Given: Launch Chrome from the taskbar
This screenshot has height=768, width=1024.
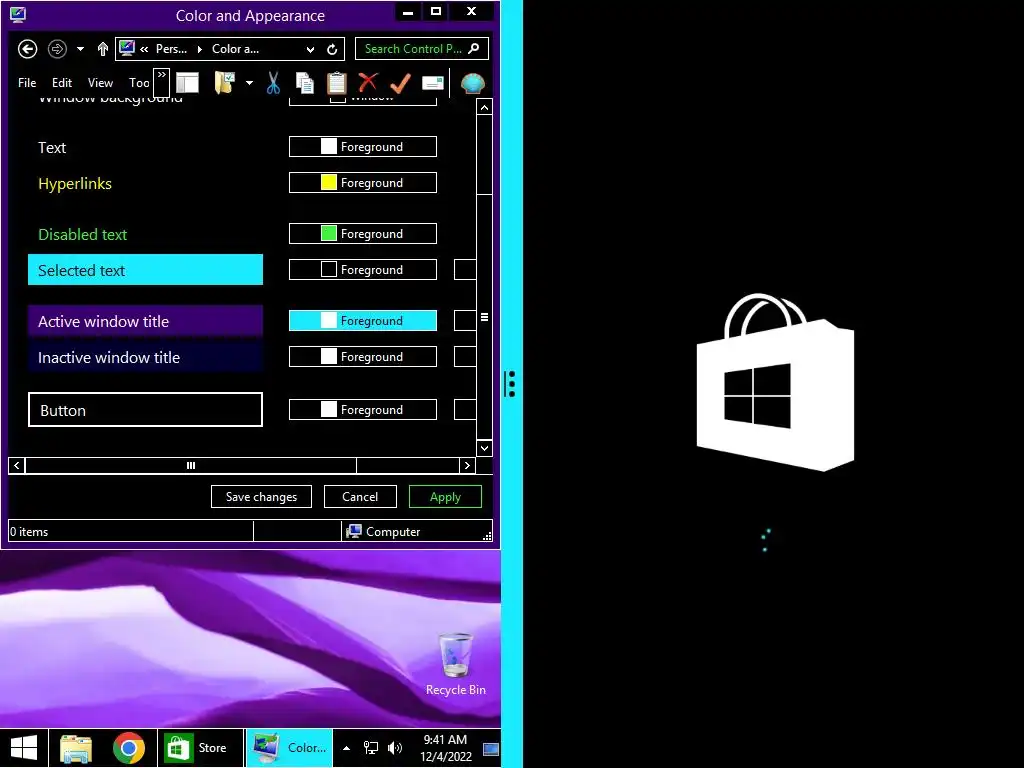Looking at the screenshot, I should (x=129, y=748).
